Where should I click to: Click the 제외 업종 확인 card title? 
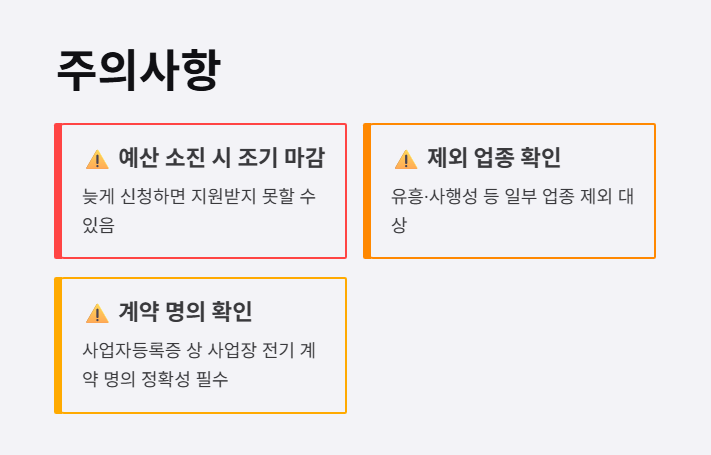494,158
